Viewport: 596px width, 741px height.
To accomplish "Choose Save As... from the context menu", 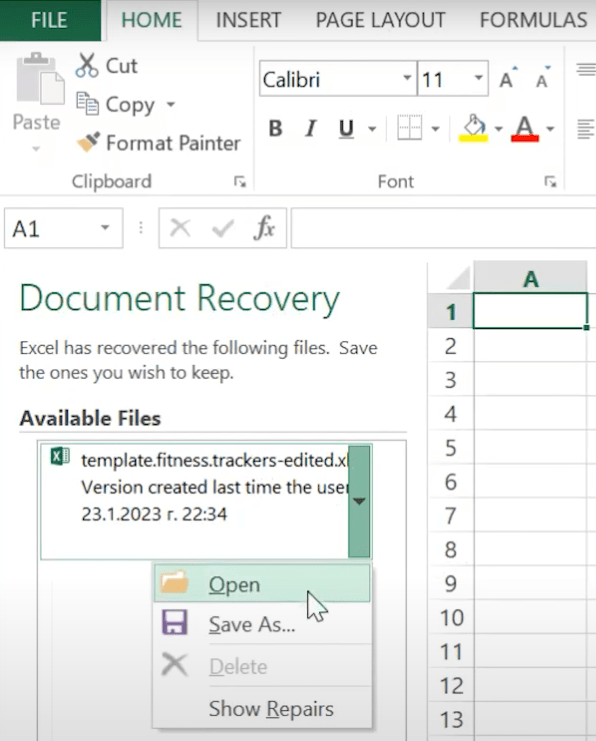I will coord(262,624).
